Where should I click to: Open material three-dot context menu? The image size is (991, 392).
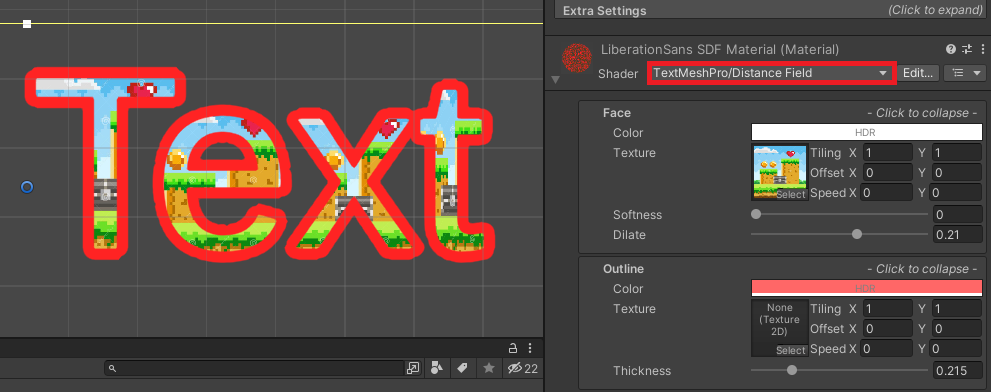coord(983,49)
